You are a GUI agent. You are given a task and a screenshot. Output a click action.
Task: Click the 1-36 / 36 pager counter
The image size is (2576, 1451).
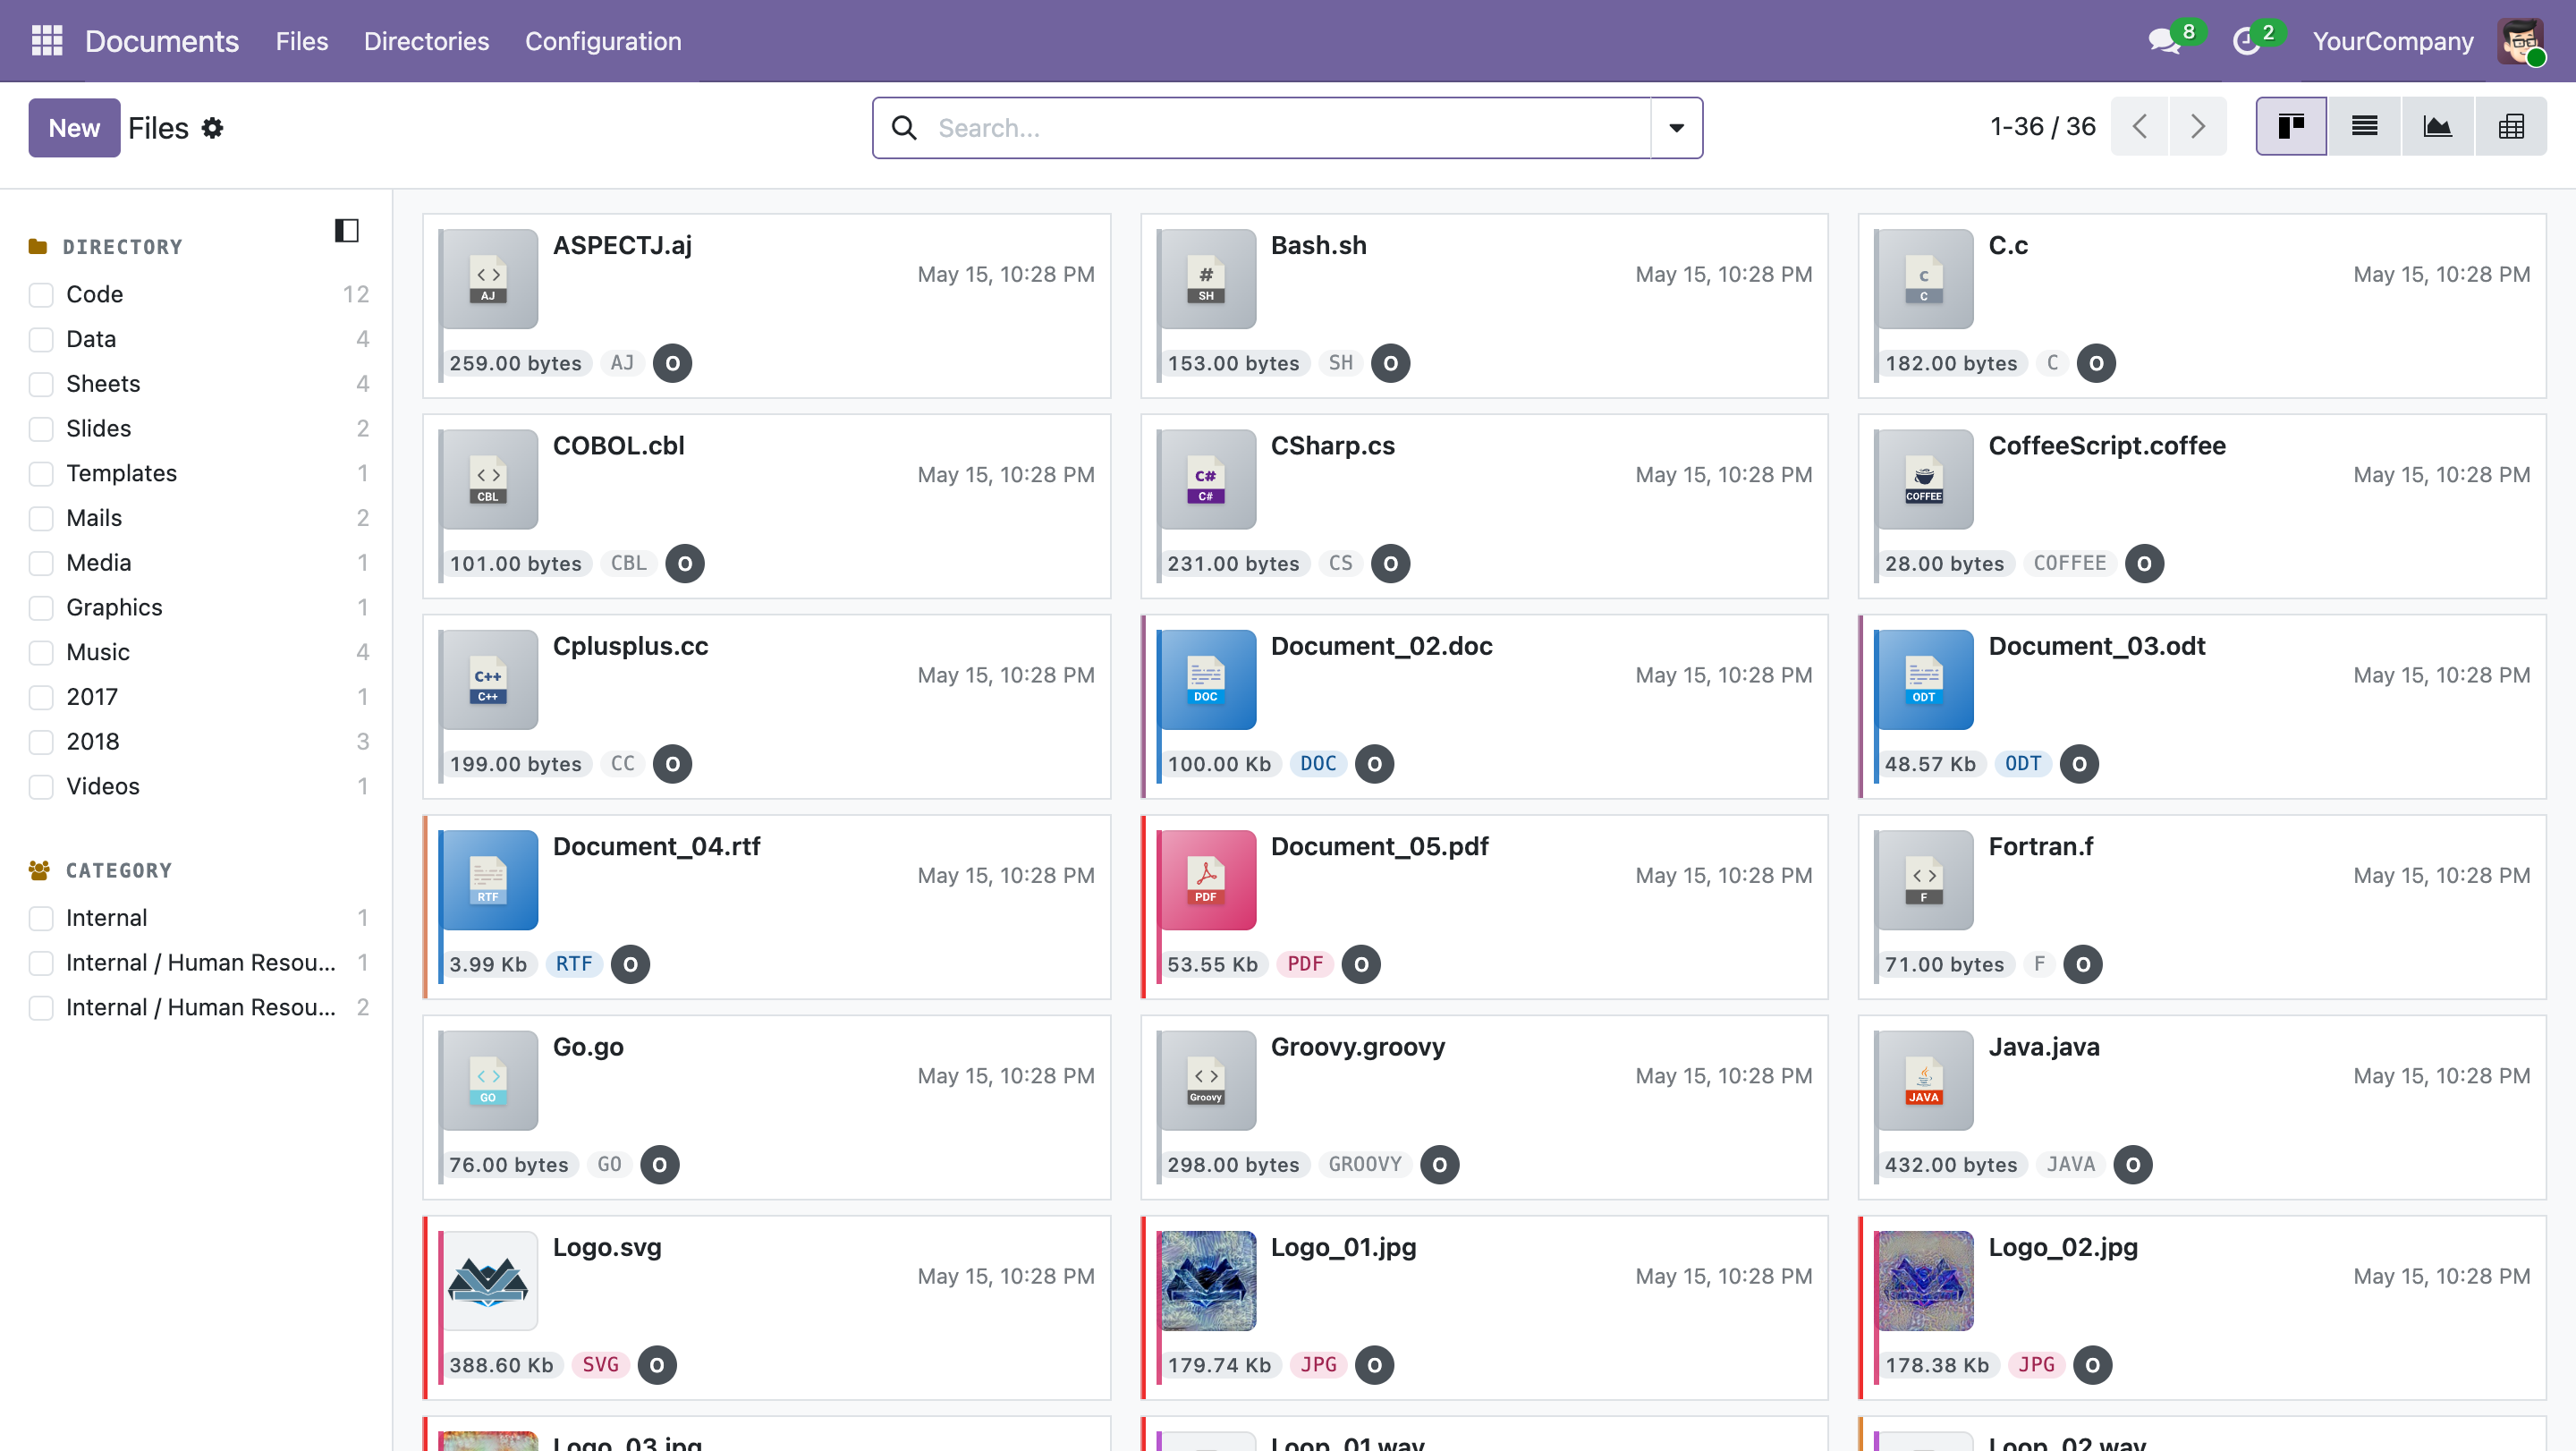point(2042,127)
